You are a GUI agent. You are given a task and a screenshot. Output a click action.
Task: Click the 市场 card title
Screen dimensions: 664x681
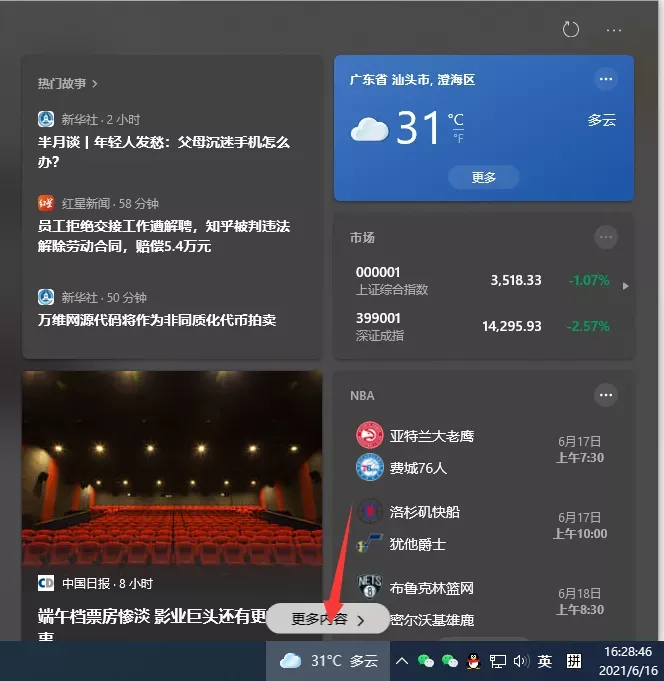(362, 238)
